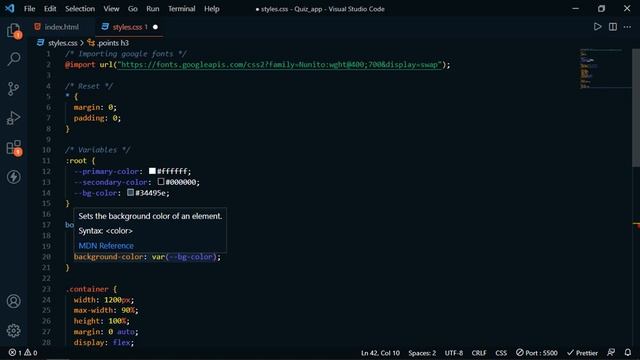The image size is (640, 360).
Task: Open the Run and Debug view
Action: 13,118
